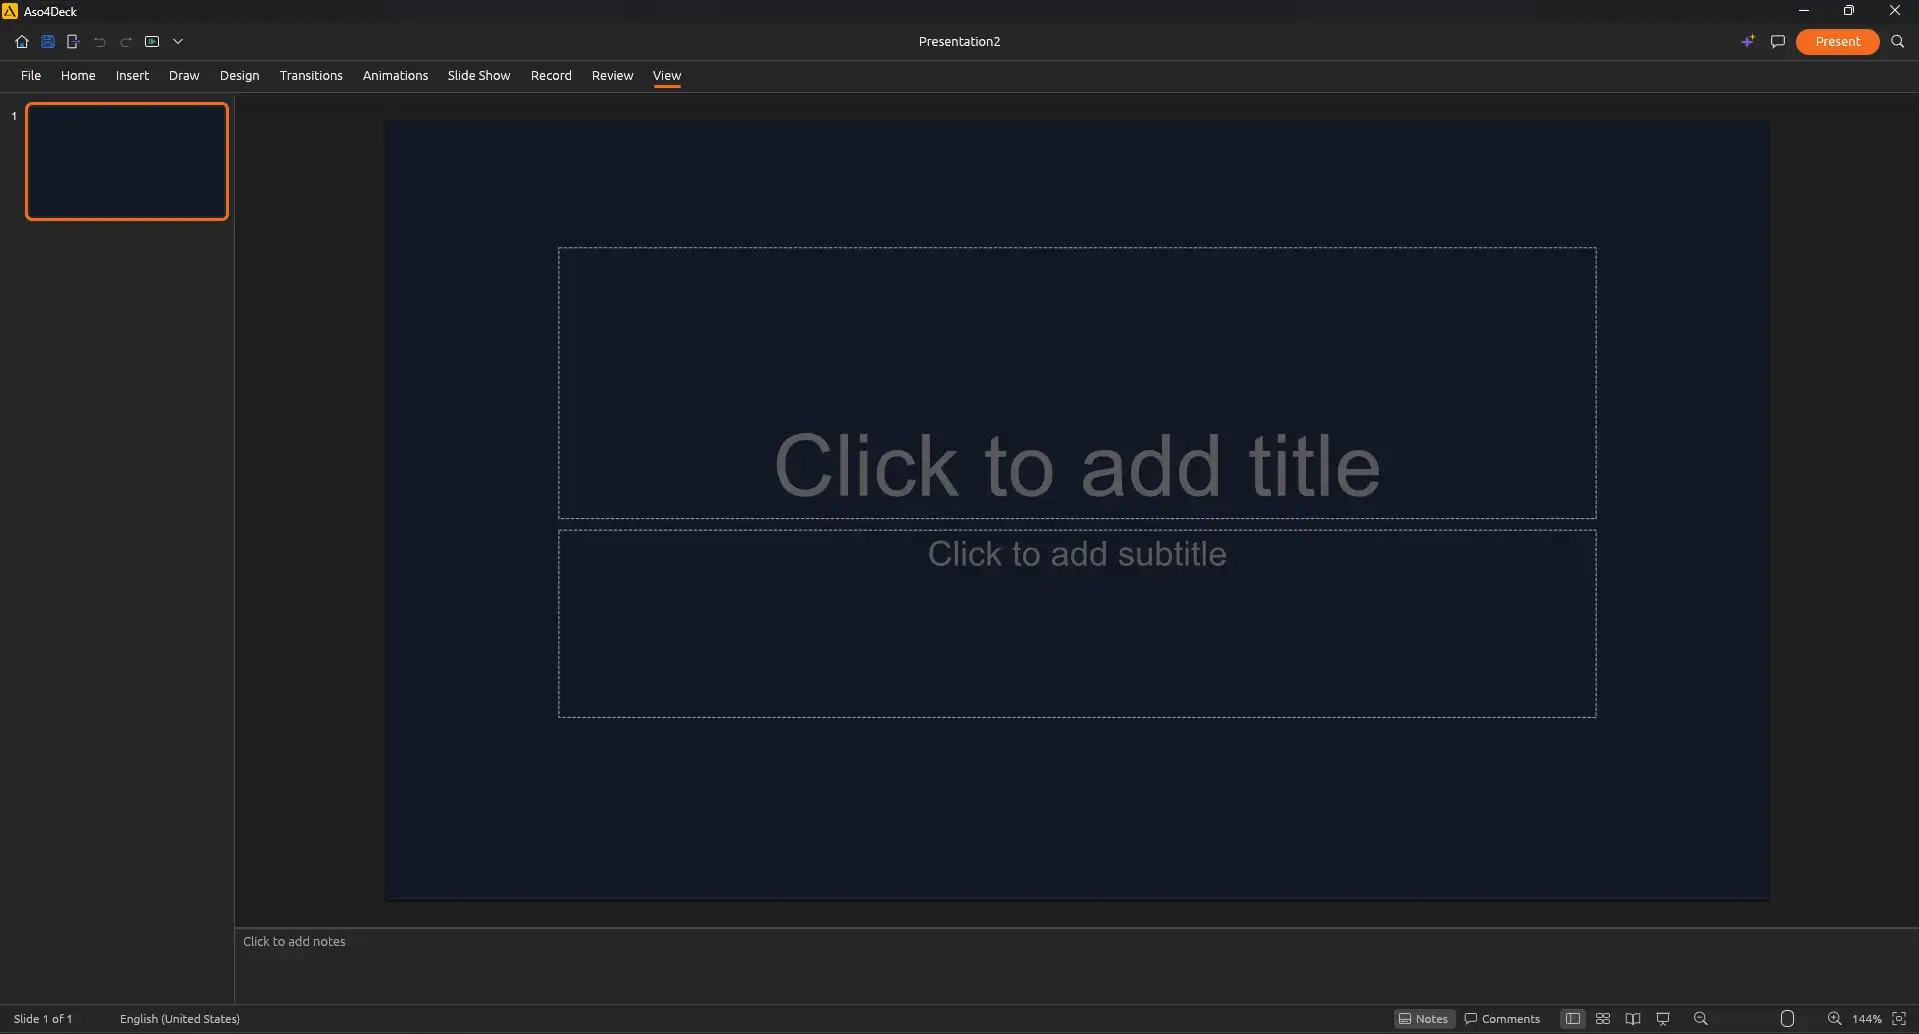
Task: Click the export document icon
Action: coord(73,42)
